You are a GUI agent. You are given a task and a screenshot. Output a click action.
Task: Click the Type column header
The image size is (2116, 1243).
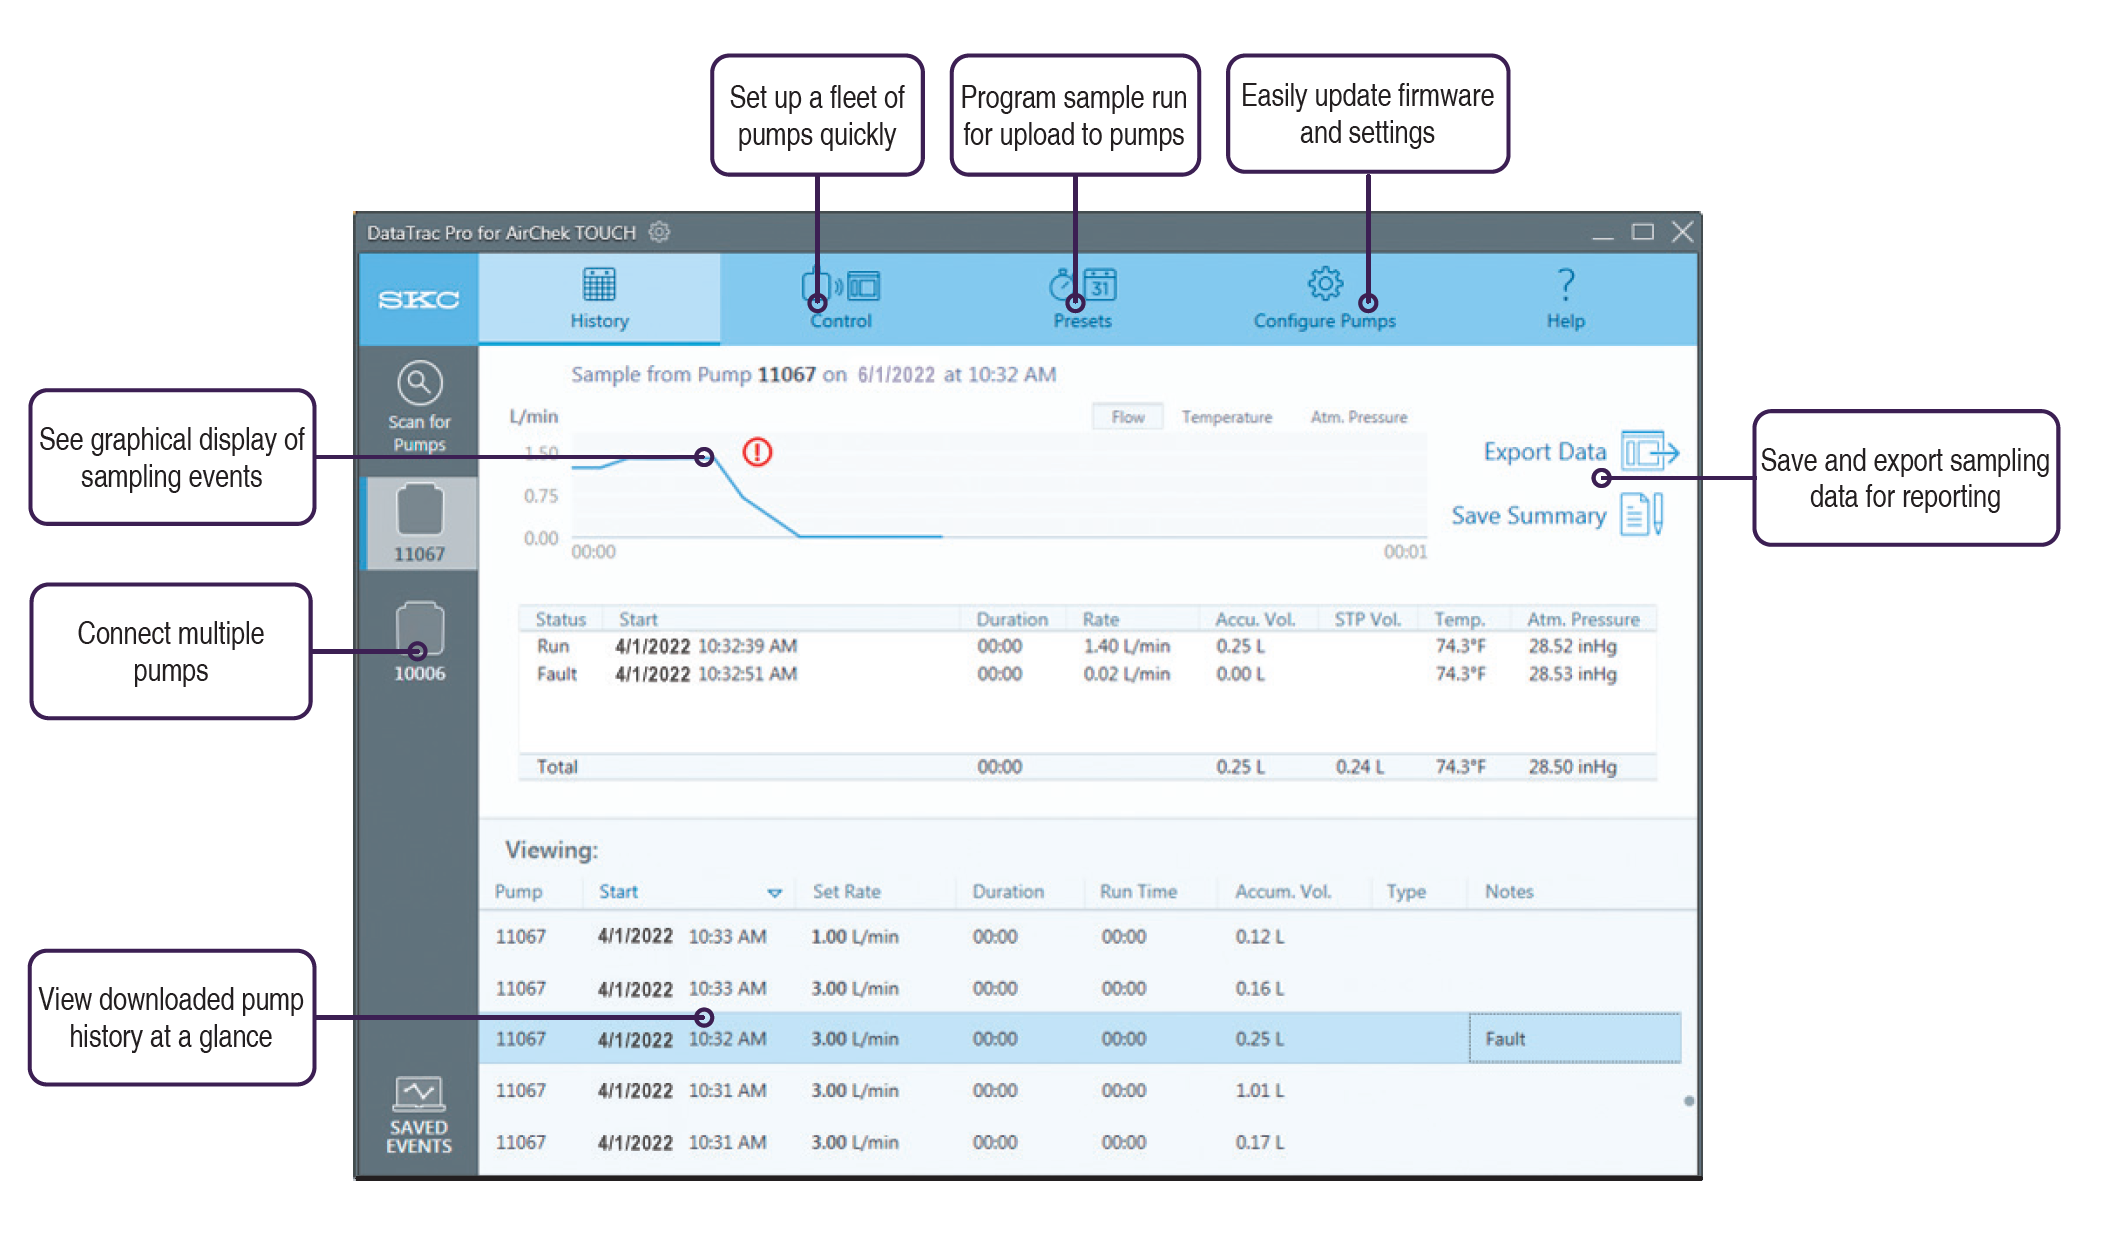(1406, 891)
